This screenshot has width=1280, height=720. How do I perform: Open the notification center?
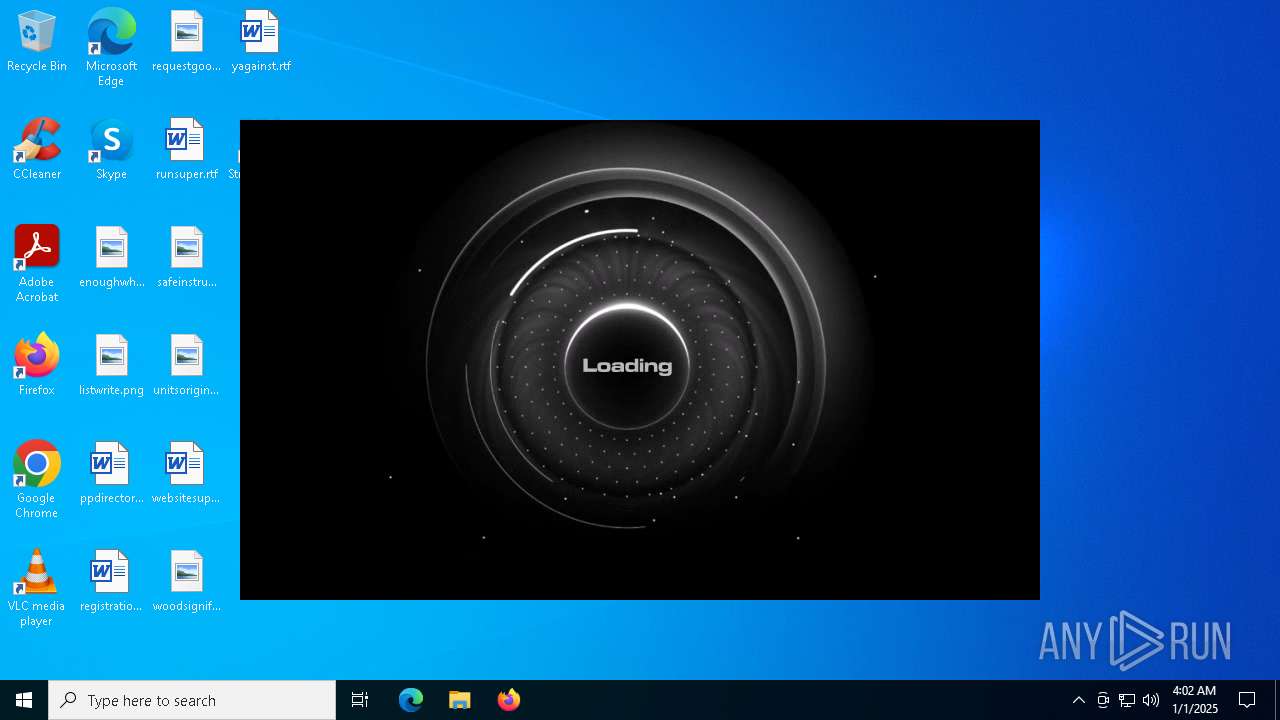pyautogui.click(x=1247, y=700)
